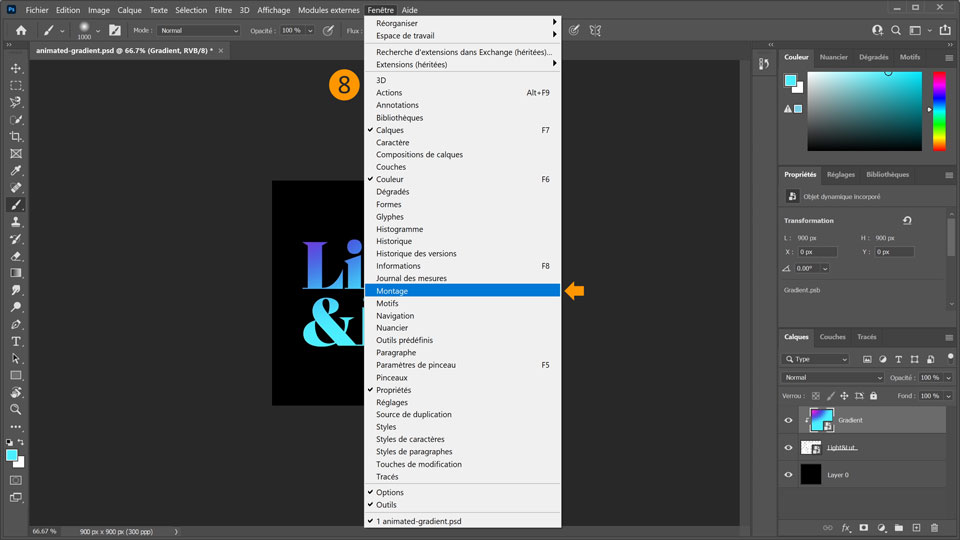Click Source de duplication entry
The image size is (960, 540).
(x=462, y=414)
